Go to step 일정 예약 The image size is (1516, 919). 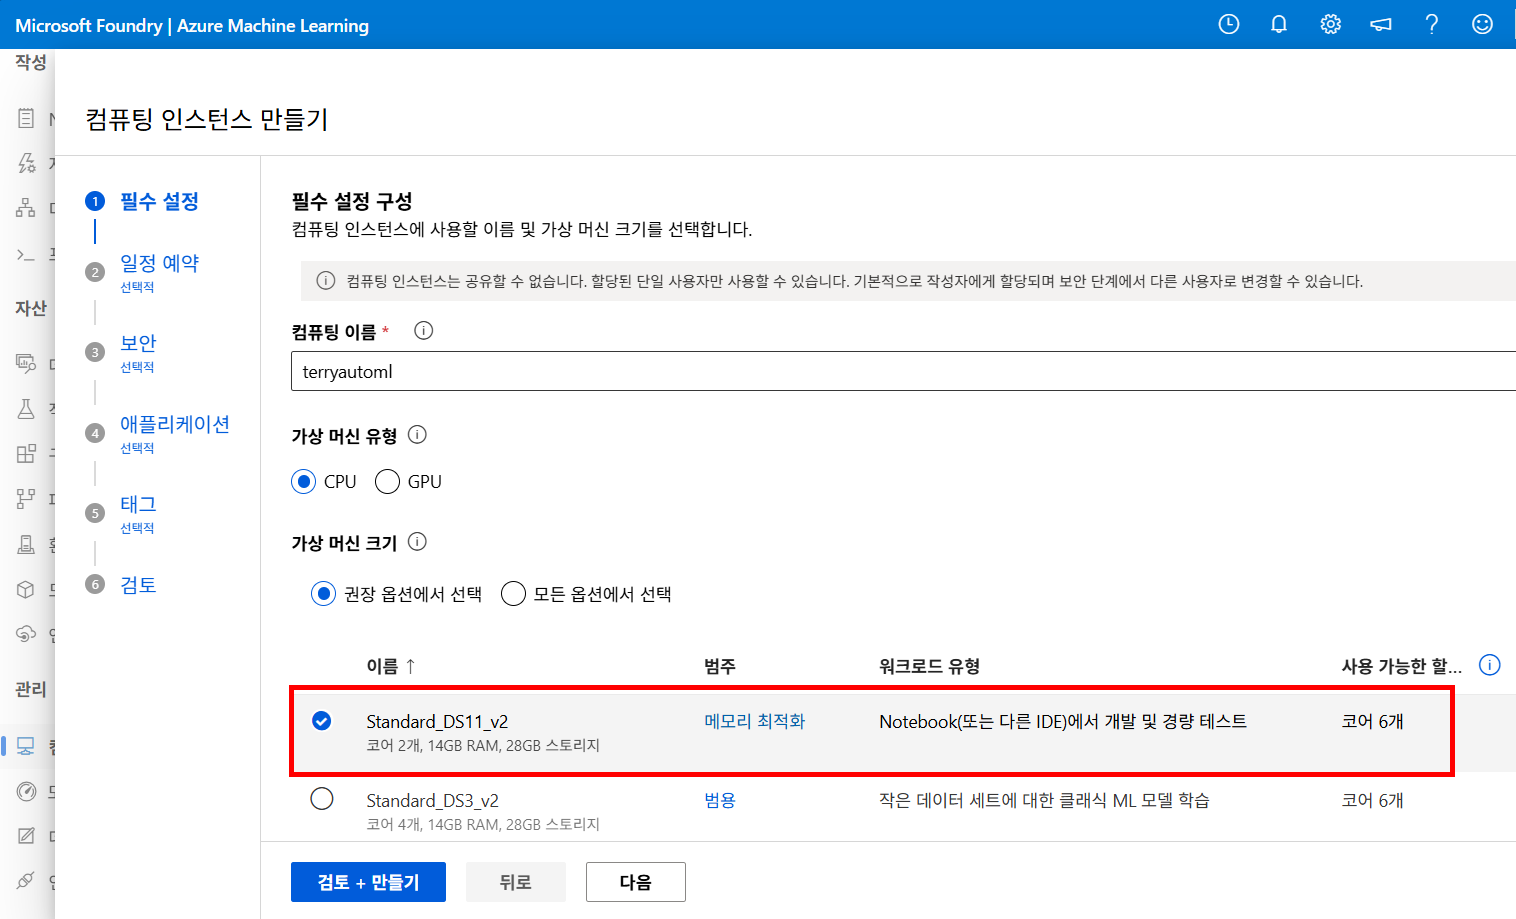[159, 263]
